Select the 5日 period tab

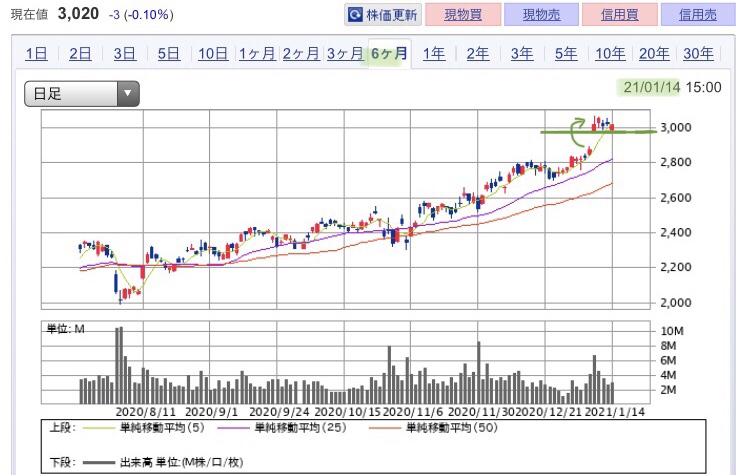pos(169,54)
